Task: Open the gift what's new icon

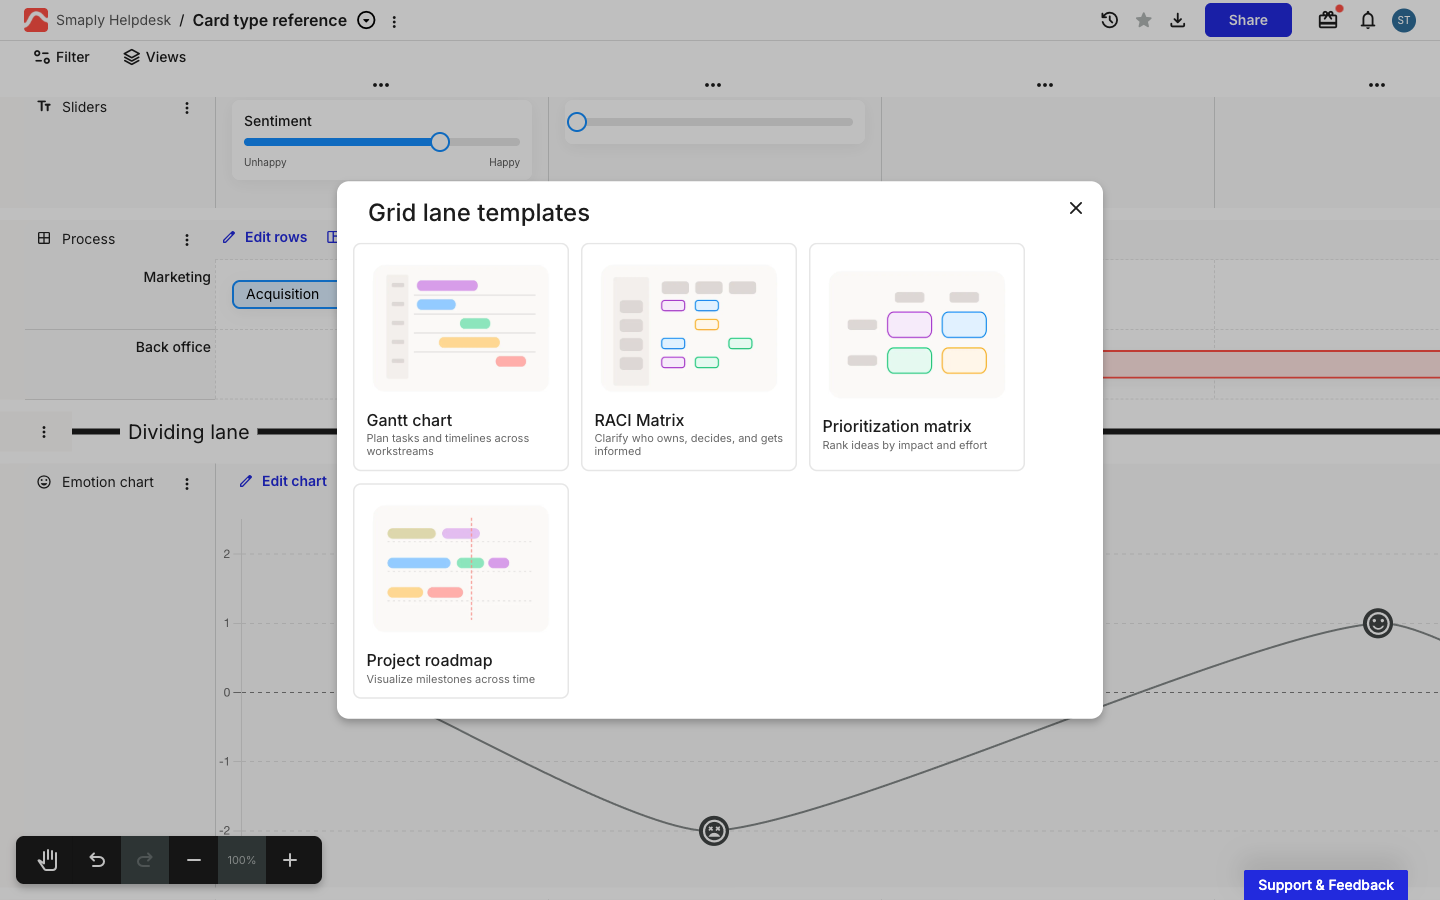Action: coord(1328,20)
